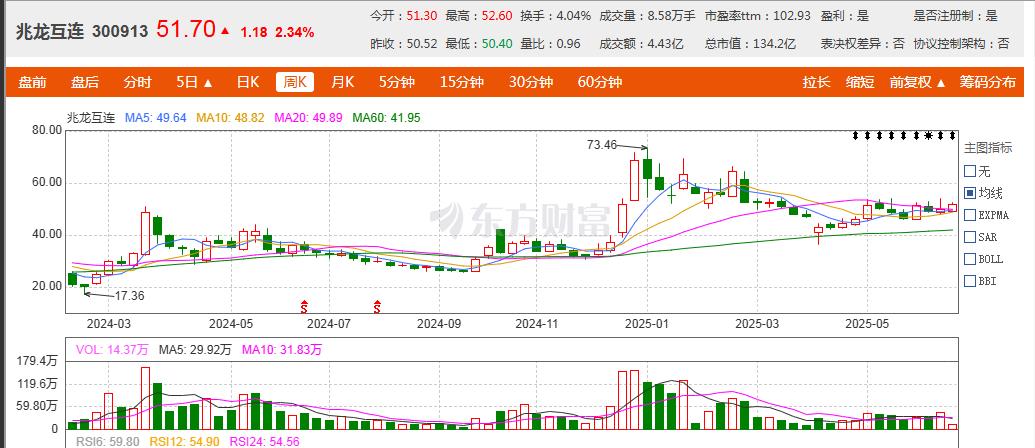Click the red S marker before 2024-07
1035x448 pixels.
pos(304,306)
